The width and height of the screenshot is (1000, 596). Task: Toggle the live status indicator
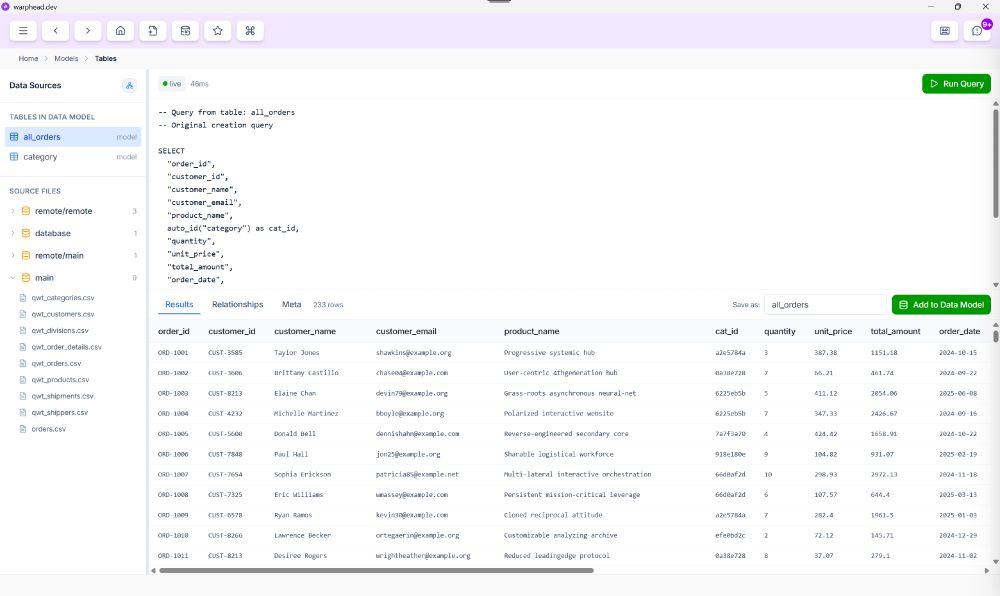pyautogui.click(x=172, y=84)
